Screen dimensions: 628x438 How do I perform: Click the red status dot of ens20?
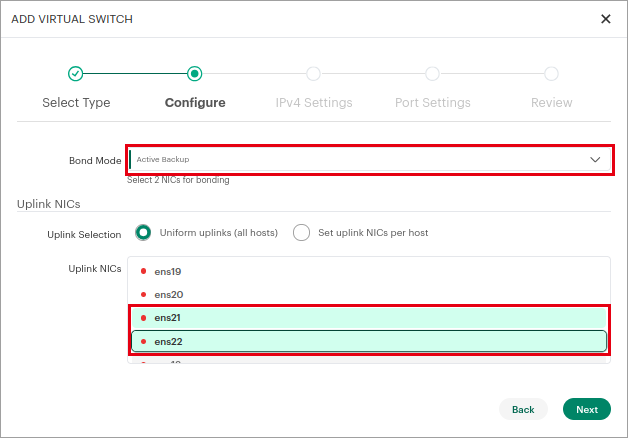[x=143, y=295]
